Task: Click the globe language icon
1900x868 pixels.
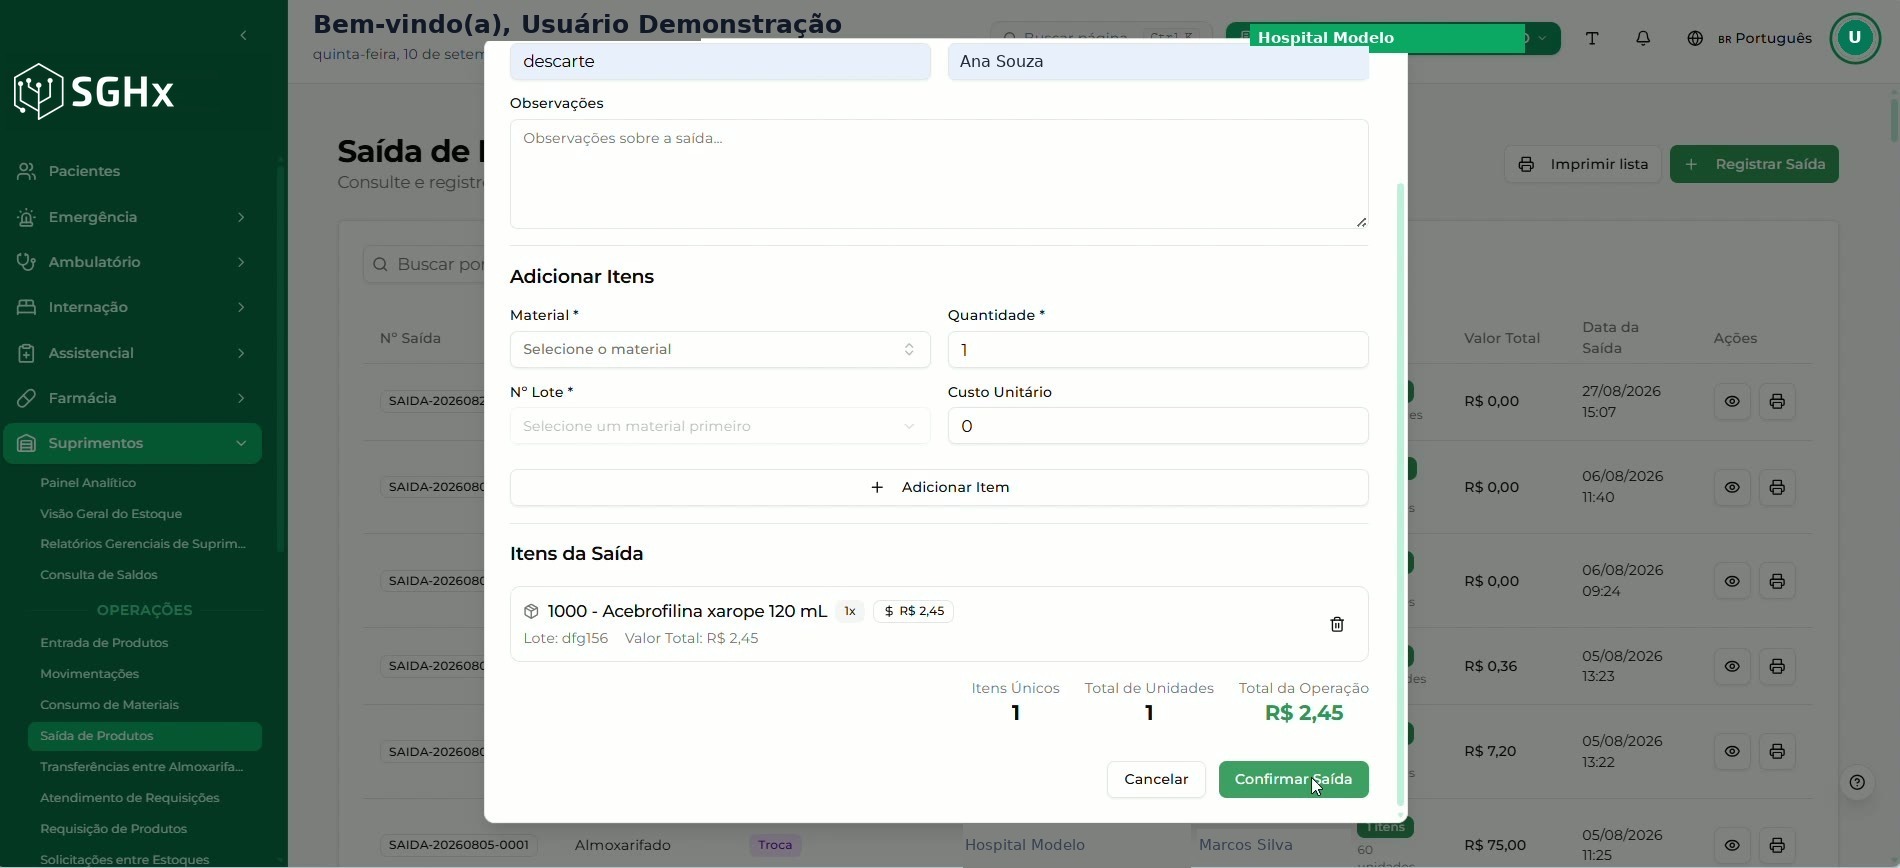Action: click(x=1695, y=38)
